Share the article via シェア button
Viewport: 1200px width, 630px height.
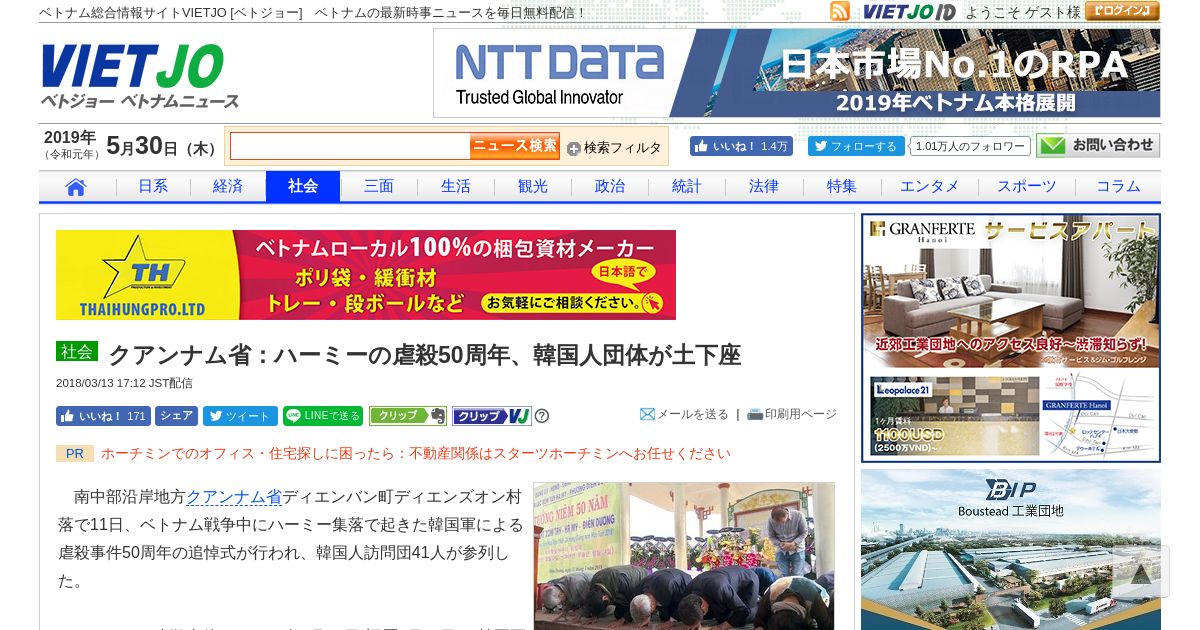(x=176, y=416)
